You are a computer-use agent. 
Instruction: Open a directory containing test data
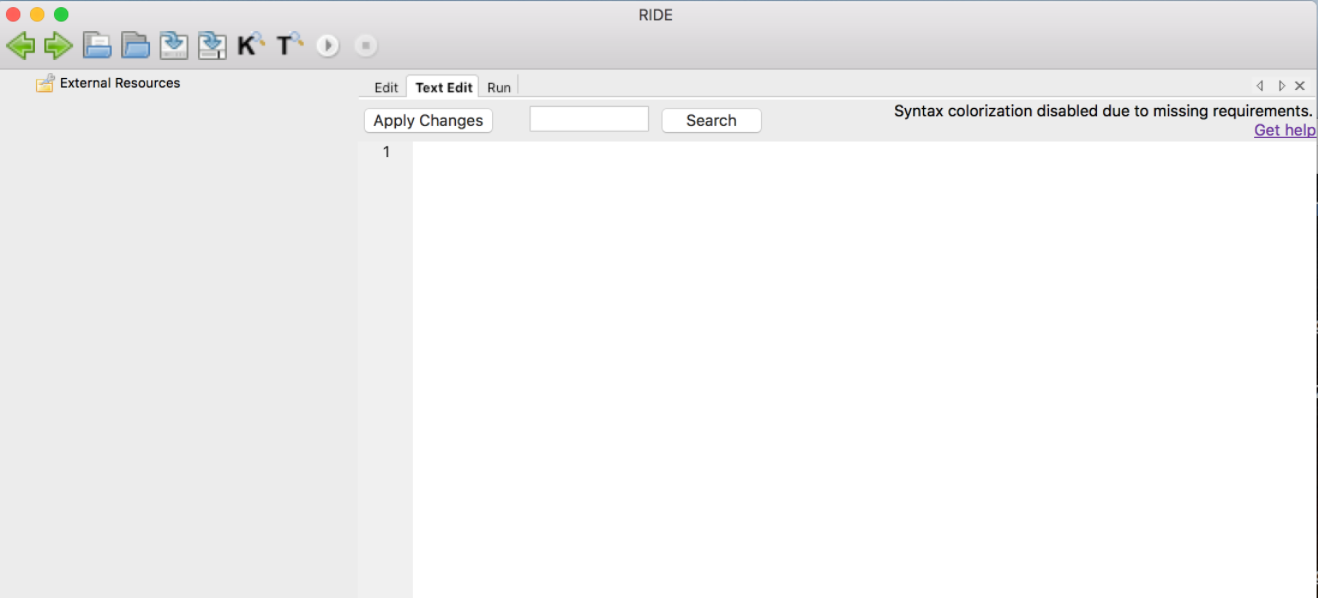135,44
